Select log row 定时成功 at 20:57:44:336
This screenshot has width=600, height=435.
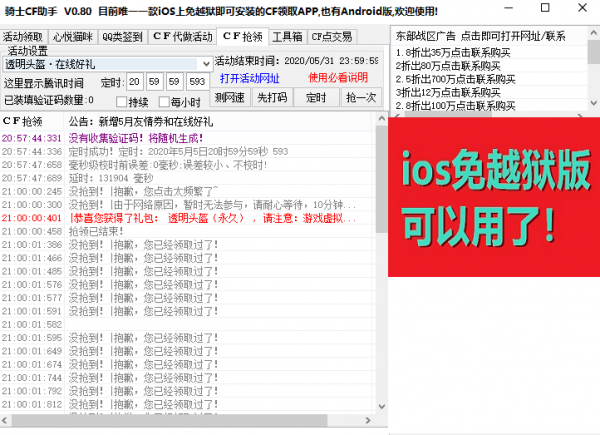click(x=188, y=152)
